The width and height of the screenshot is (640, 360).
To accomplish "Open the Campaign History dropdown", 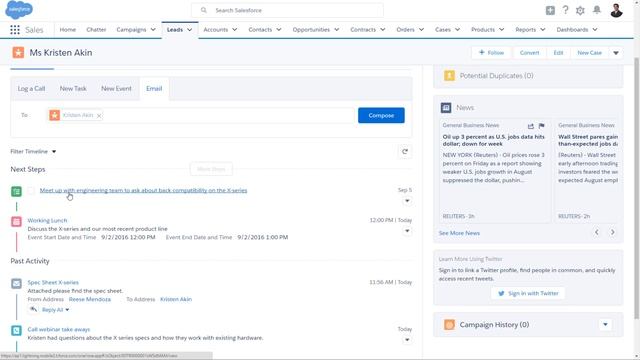I will pyautogui.click(x=605, y=324).
